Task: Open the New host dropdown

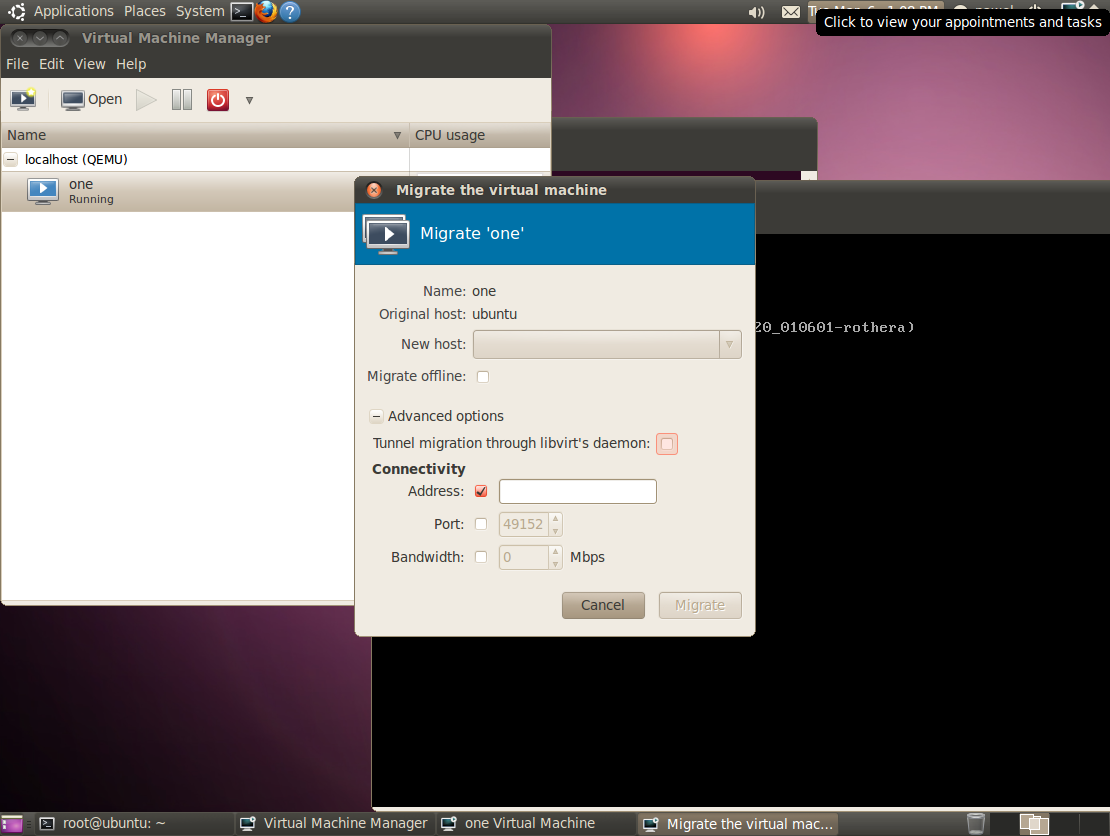Action: [607, 344]
